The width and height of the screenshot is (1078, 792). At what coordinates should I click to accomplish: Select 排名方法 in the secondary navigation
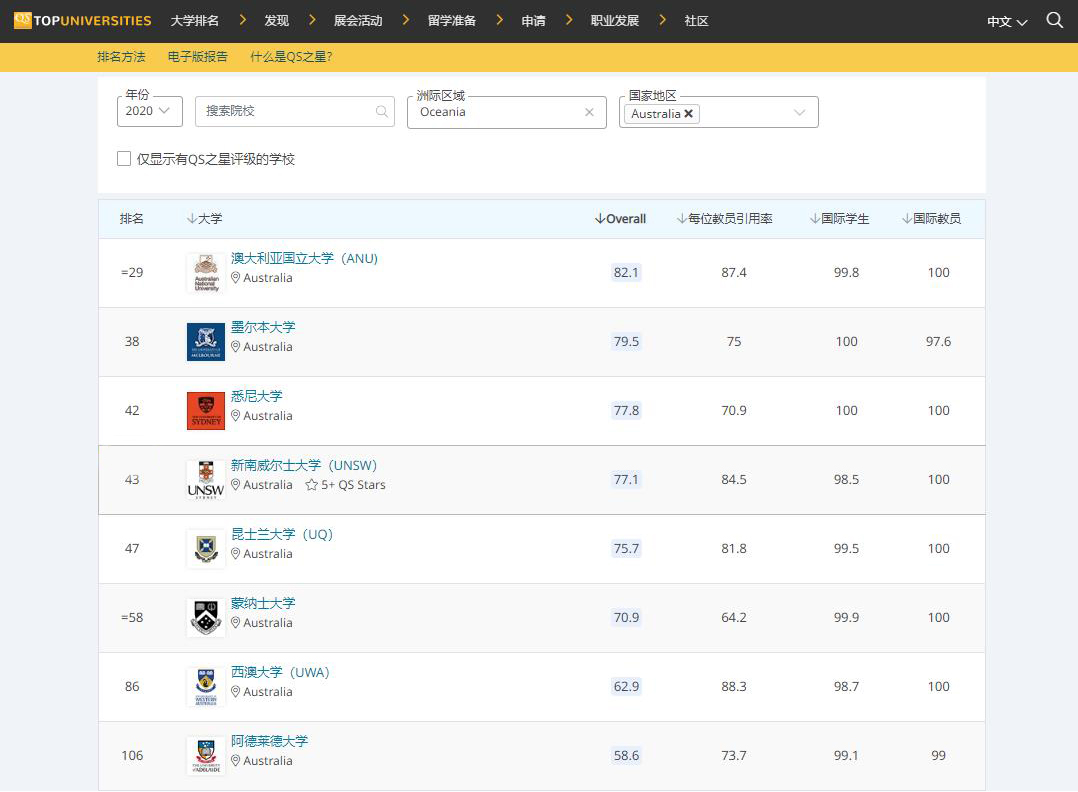120,57
